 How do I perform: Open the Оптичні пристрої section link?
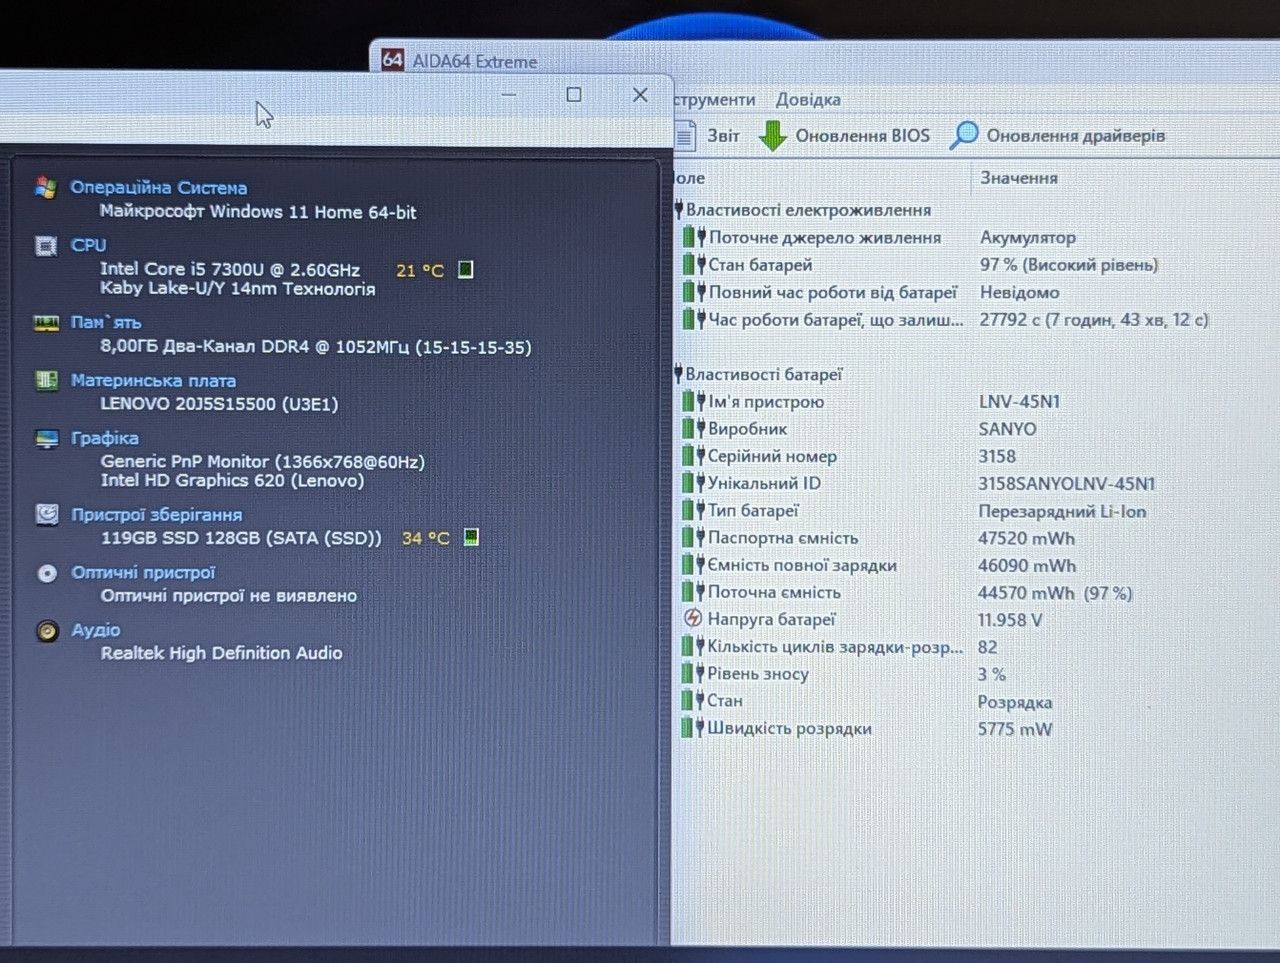pos(143,573)
